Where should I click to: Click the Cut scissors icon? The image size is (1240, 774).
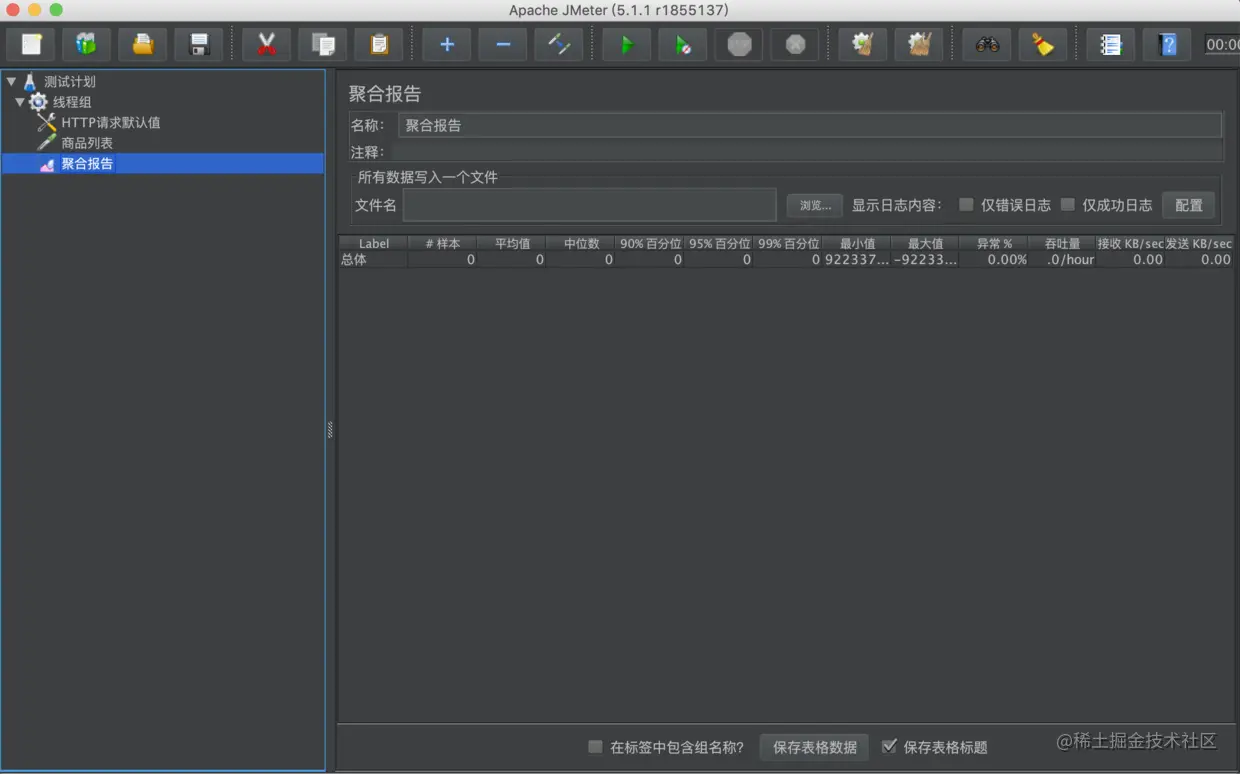coord(266,45)
